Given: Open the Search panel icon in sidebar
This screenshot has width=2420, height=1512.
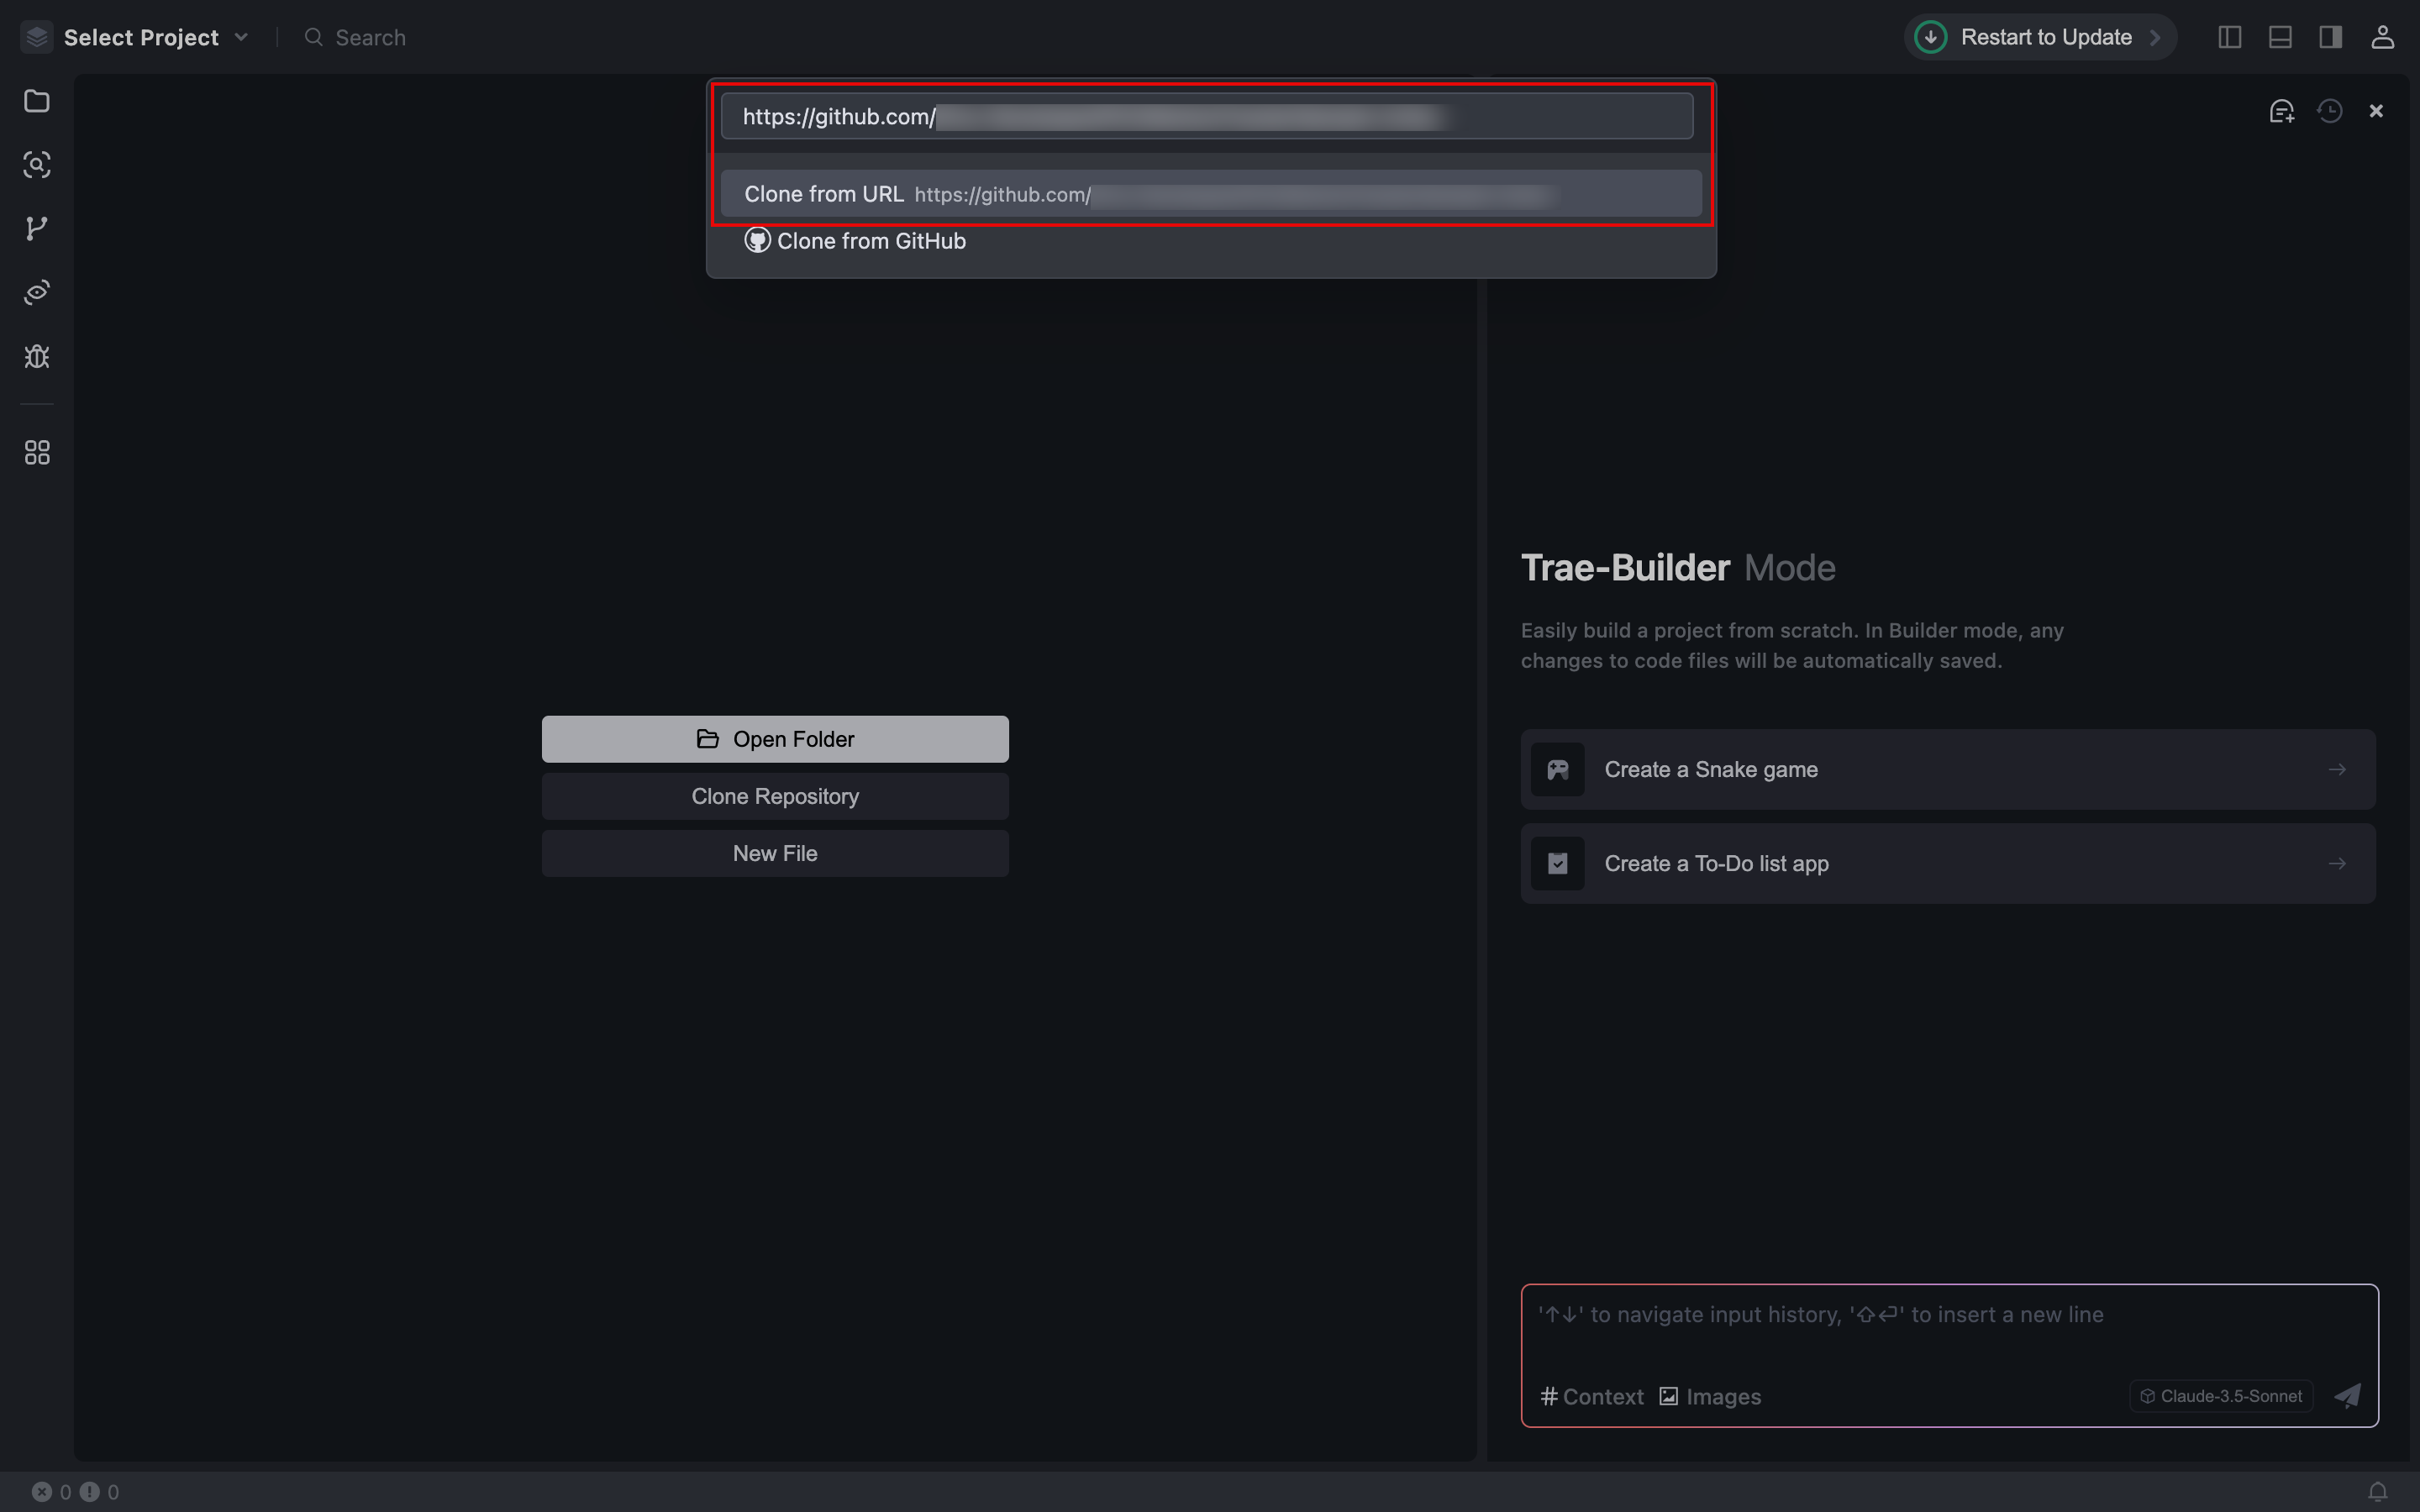Looking at the screenshot, I should (37, 165).
